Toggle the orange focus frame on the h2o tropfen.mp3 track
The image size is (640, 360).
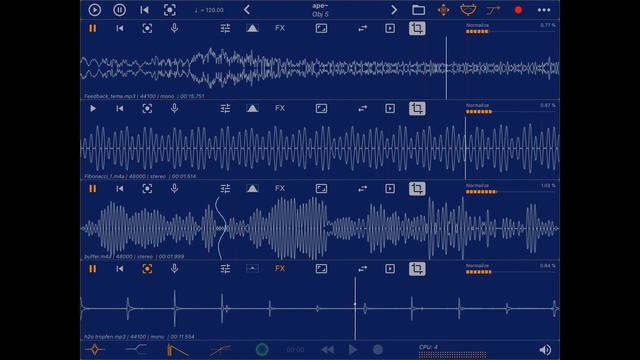[147, 269]
